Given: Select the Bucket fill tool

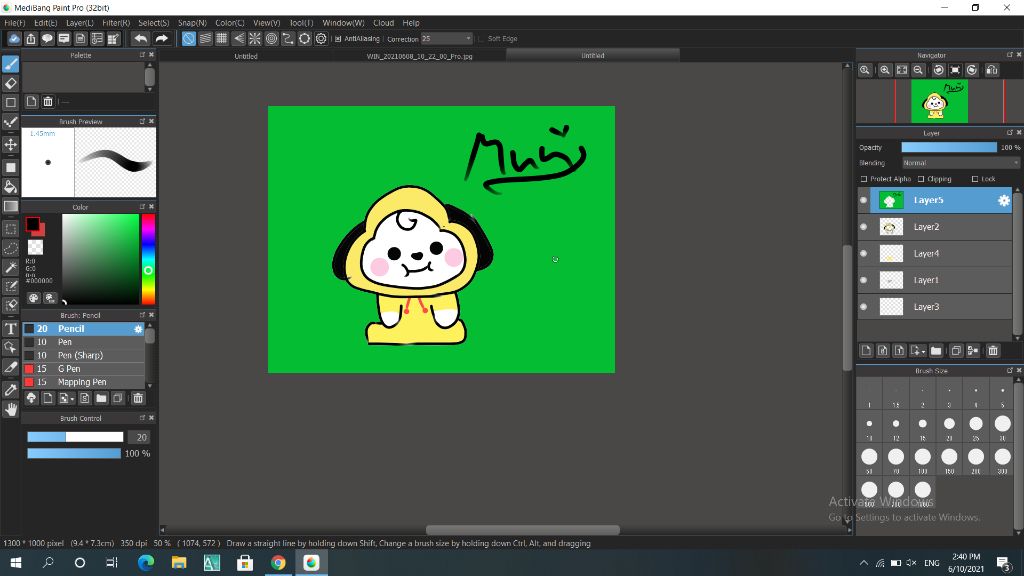Looking at the screenshot, I should [10, 187].
